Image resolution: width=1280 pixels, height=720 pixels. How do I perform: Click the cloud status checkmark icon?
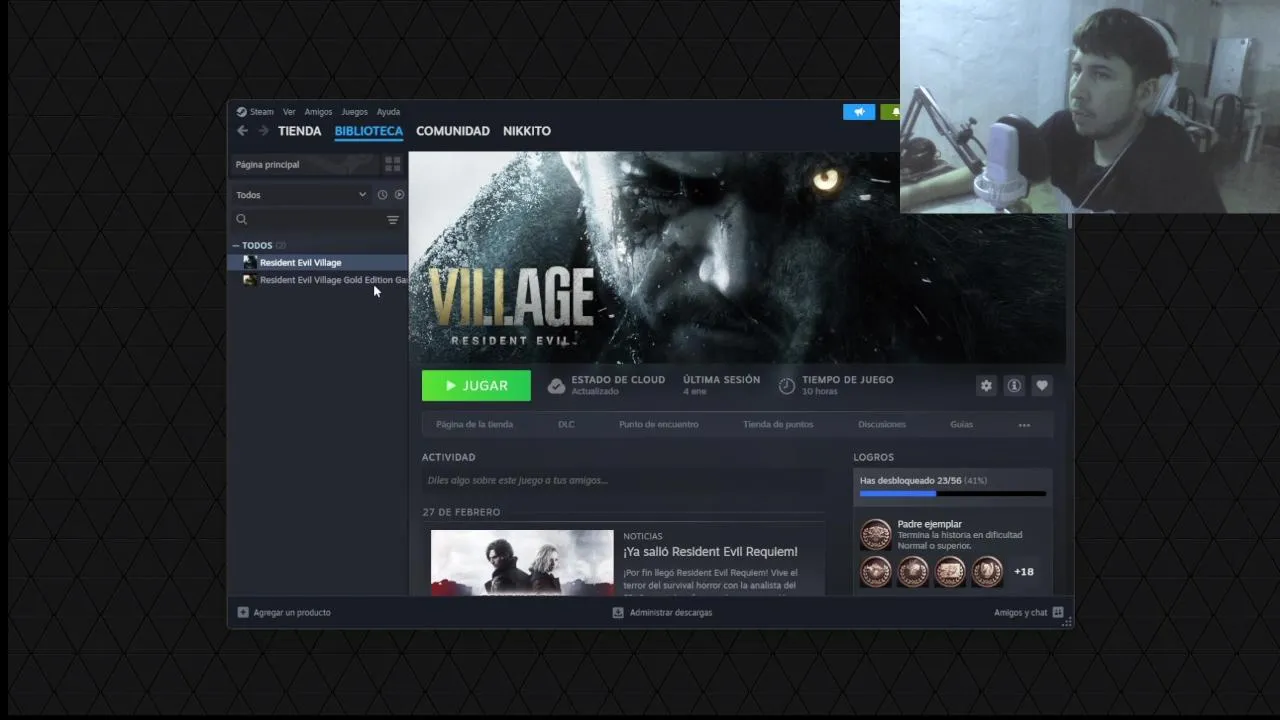pyautogui.click(x=556, y=386)
